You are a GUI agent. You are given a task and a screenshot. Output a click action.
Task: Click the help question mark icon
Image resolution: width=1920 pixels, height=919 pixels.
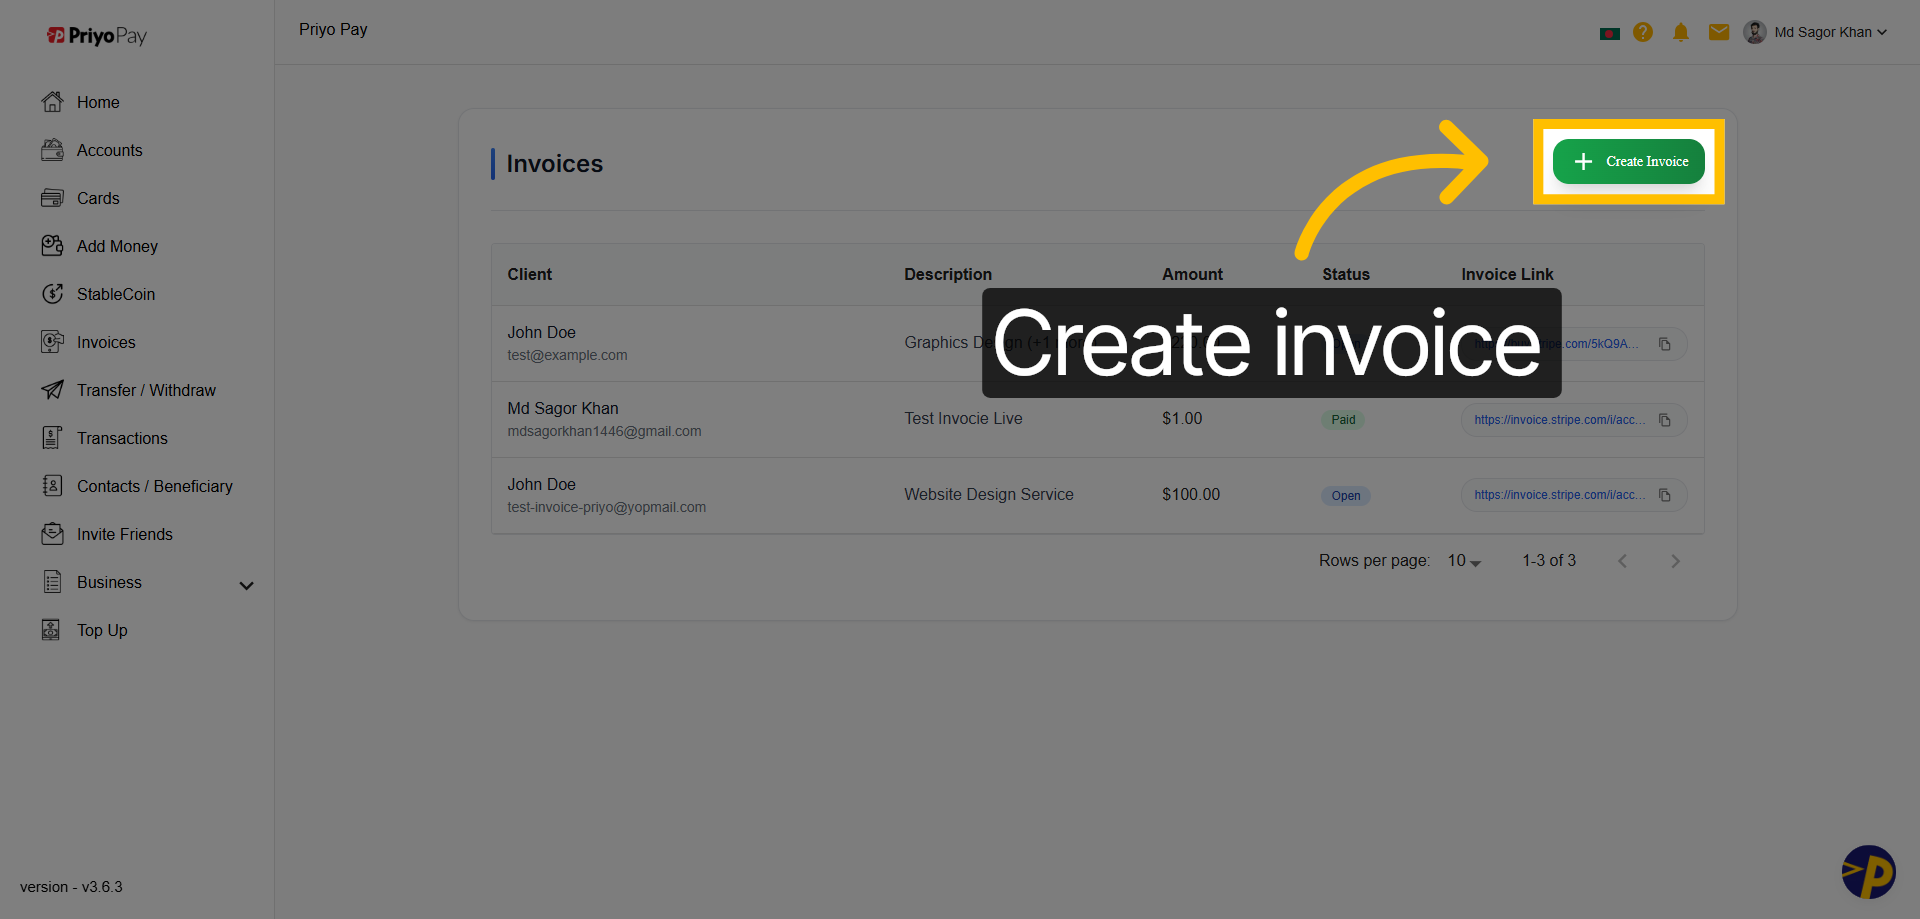tap(1643, 31)
